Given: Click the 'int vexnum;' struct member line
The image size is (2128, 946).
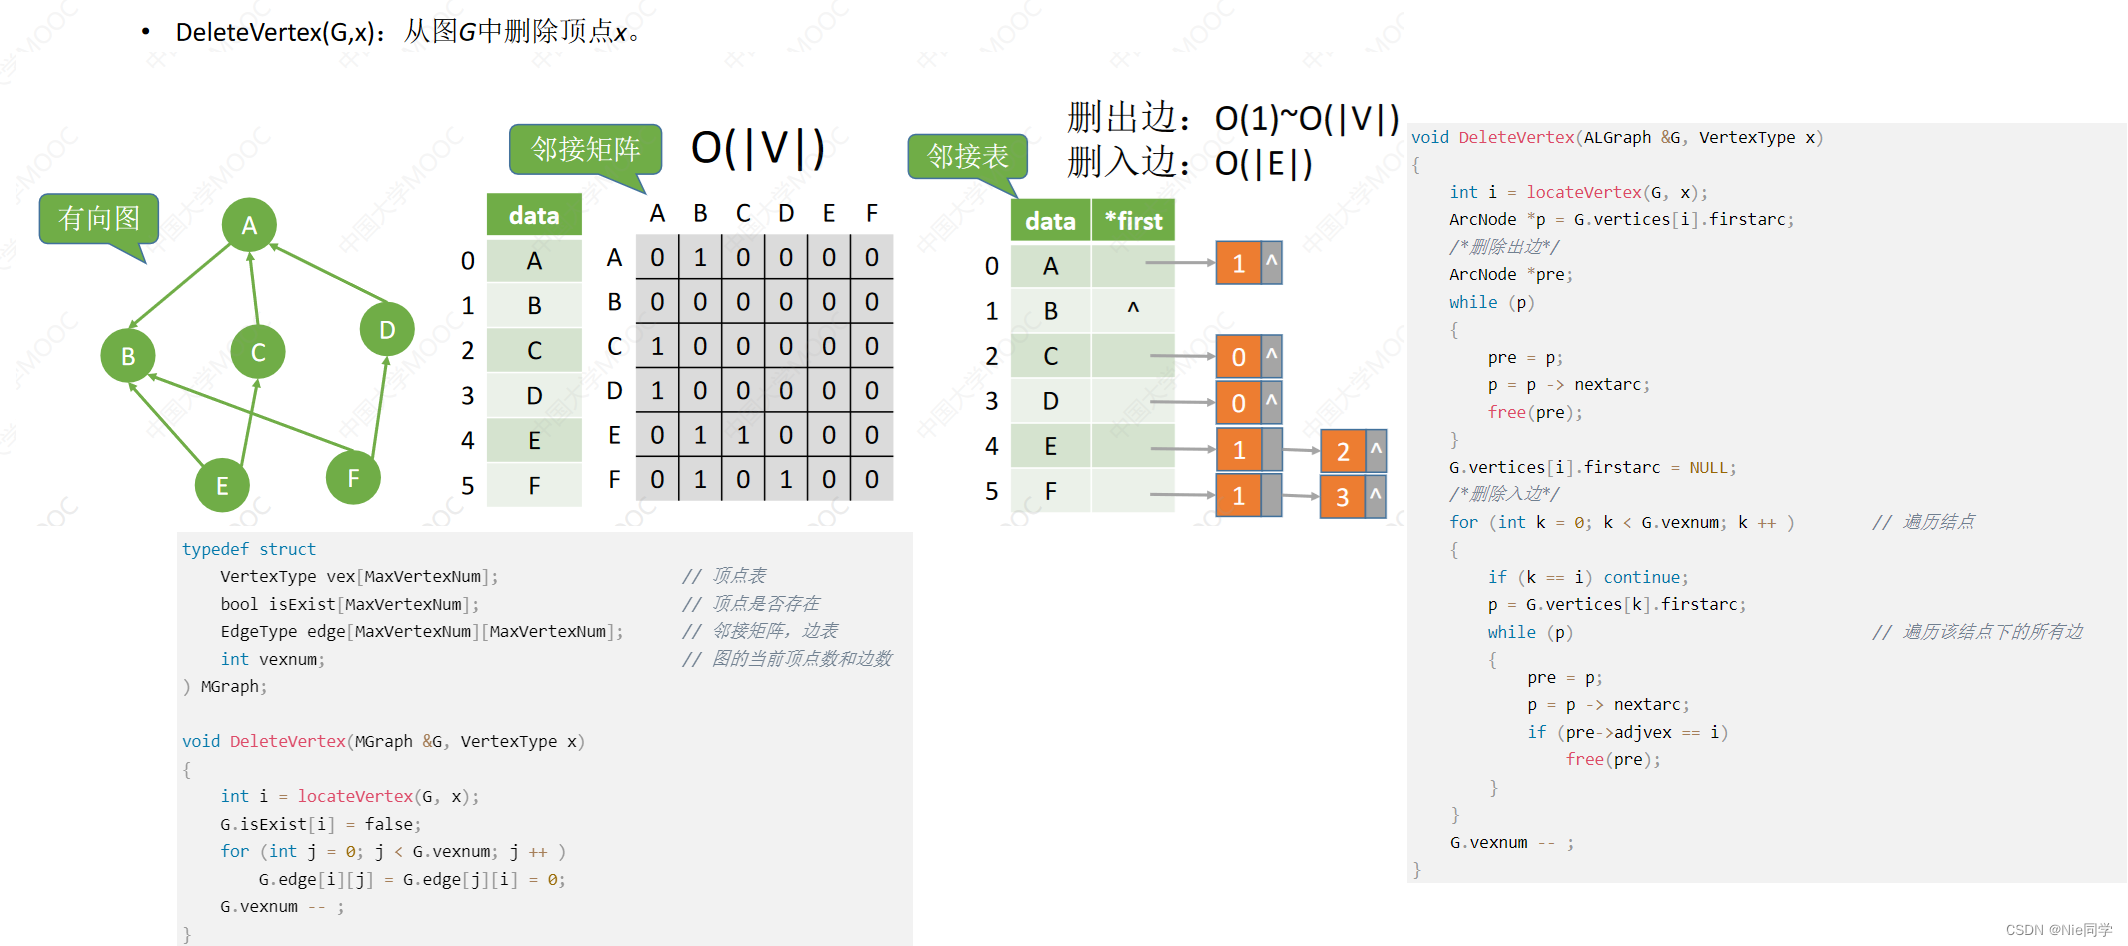Looking at the screenshot, I should click(x=273, y=659).
